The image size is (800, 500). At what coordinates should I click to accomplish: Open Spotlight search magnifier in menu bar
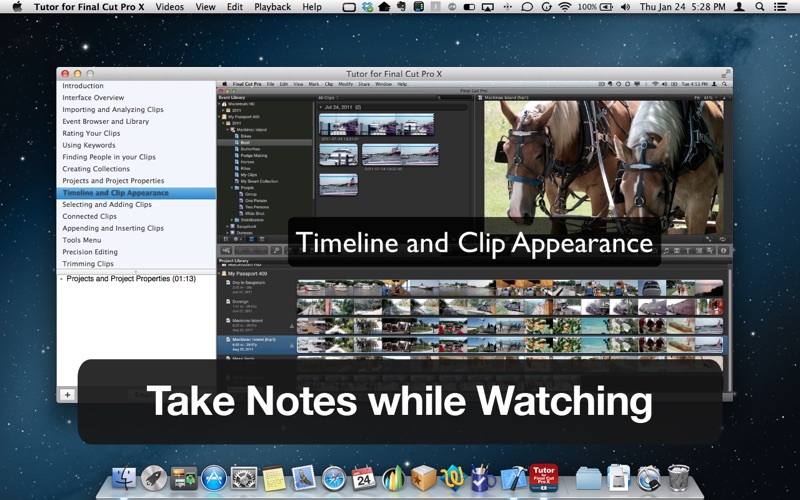[760, 7]
